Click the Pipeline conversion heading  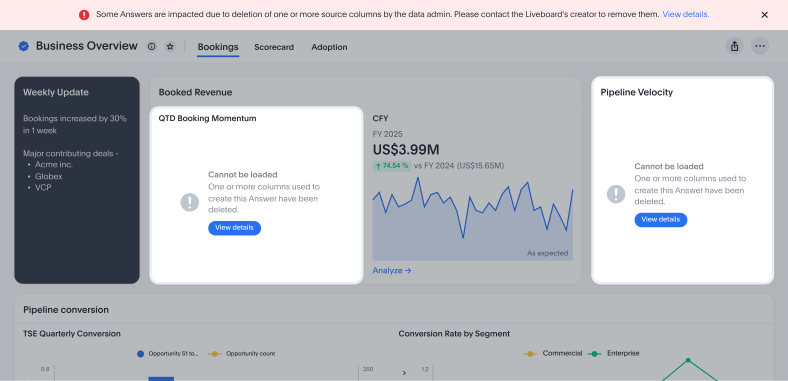pyautogui.click(x=66, y=310)
